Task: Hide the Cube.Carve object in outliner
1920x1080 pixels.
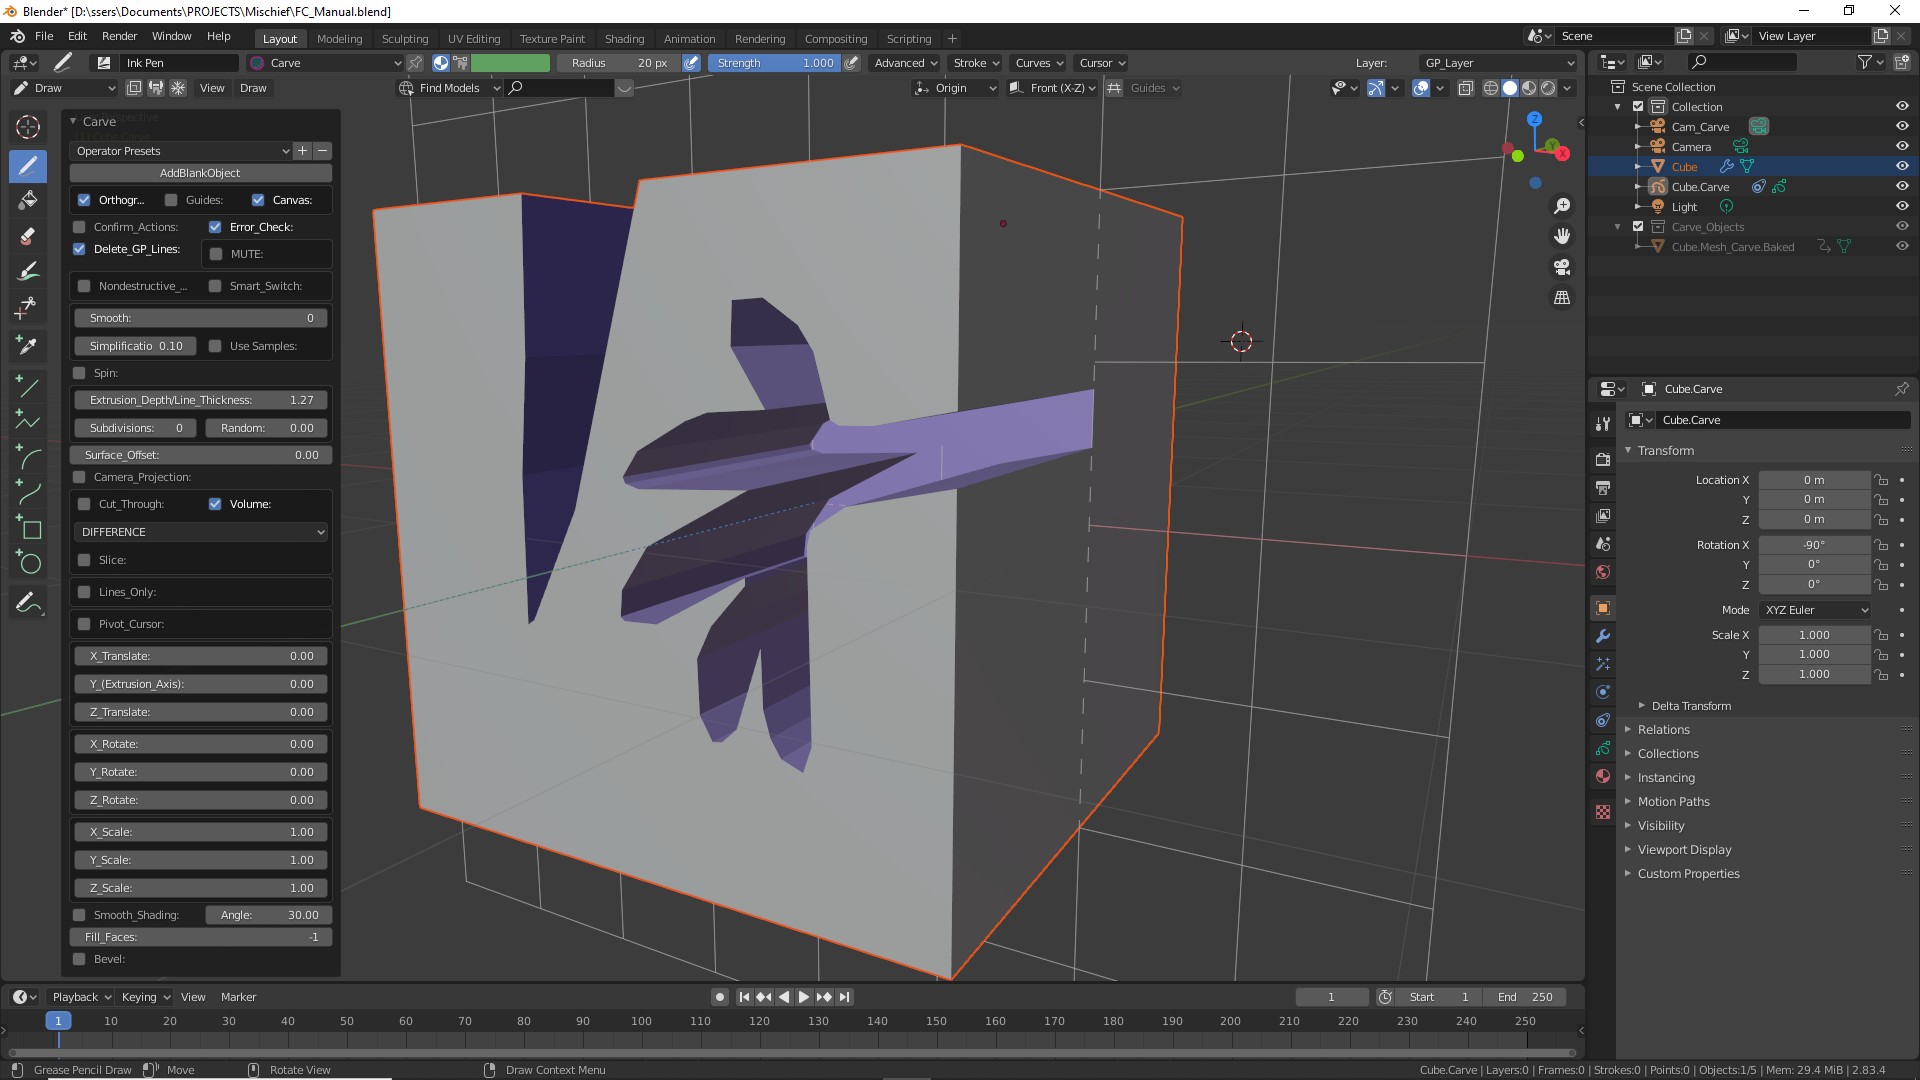Action: pyautogui.click(x=1902, y=187)
